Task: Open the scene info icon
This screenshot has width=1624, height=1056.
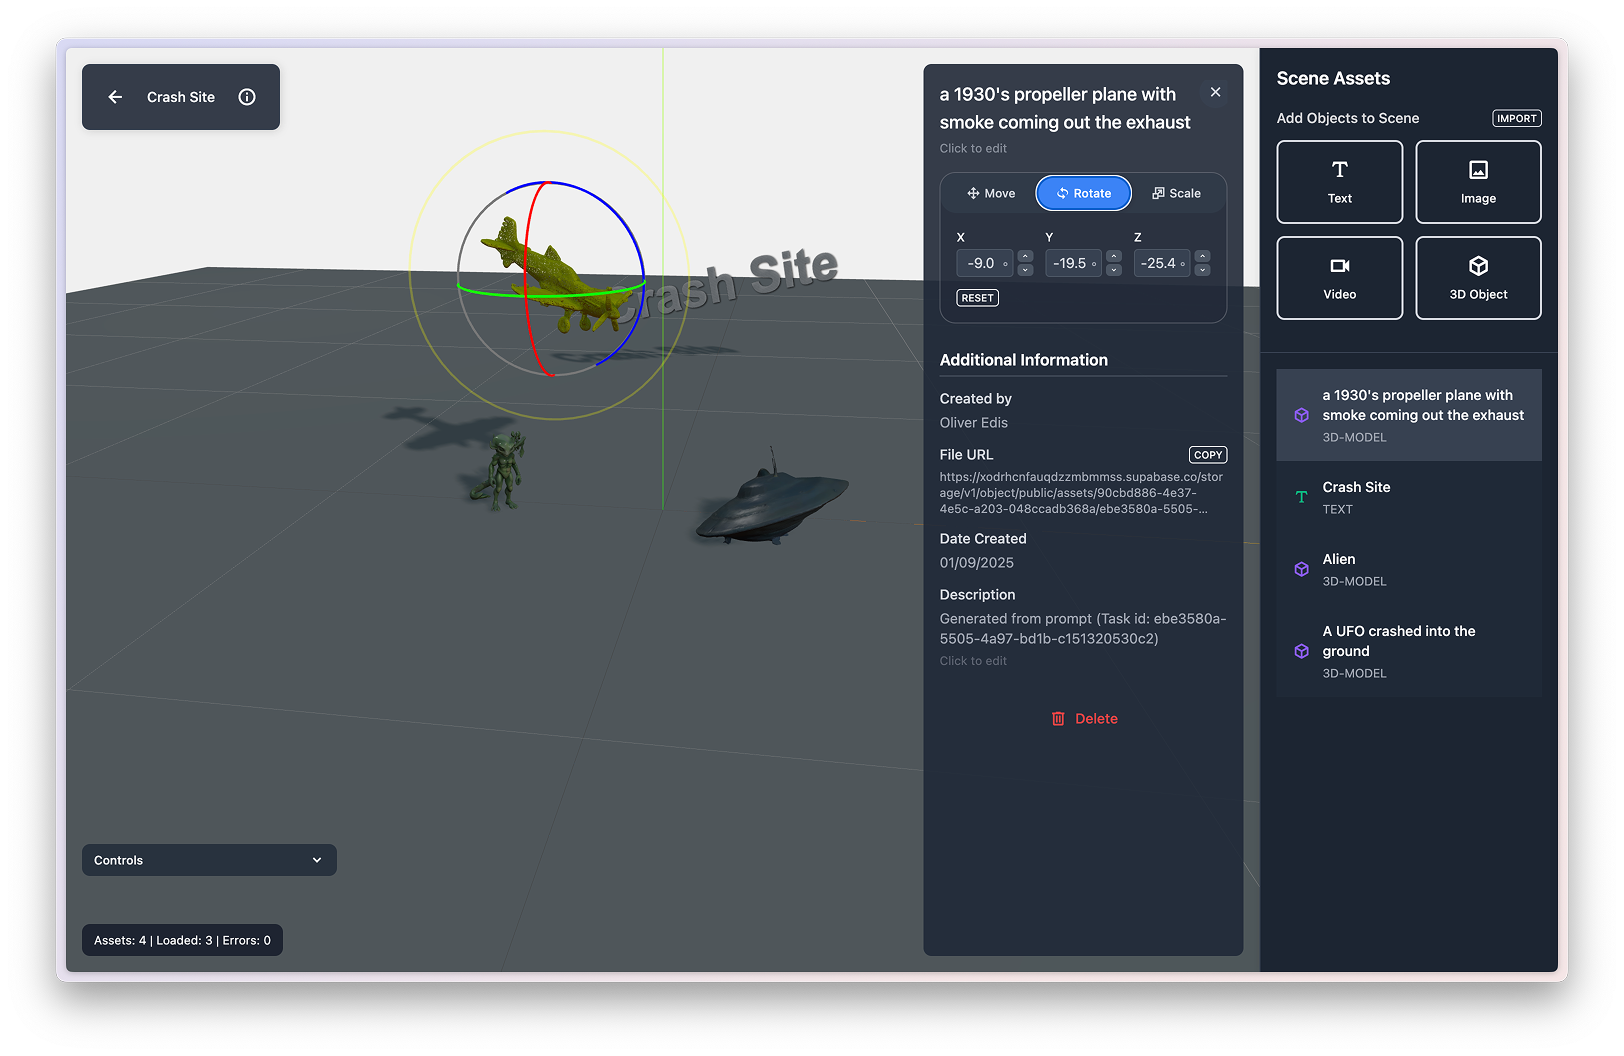Action: pyautogui.click(x=247, y=97)
